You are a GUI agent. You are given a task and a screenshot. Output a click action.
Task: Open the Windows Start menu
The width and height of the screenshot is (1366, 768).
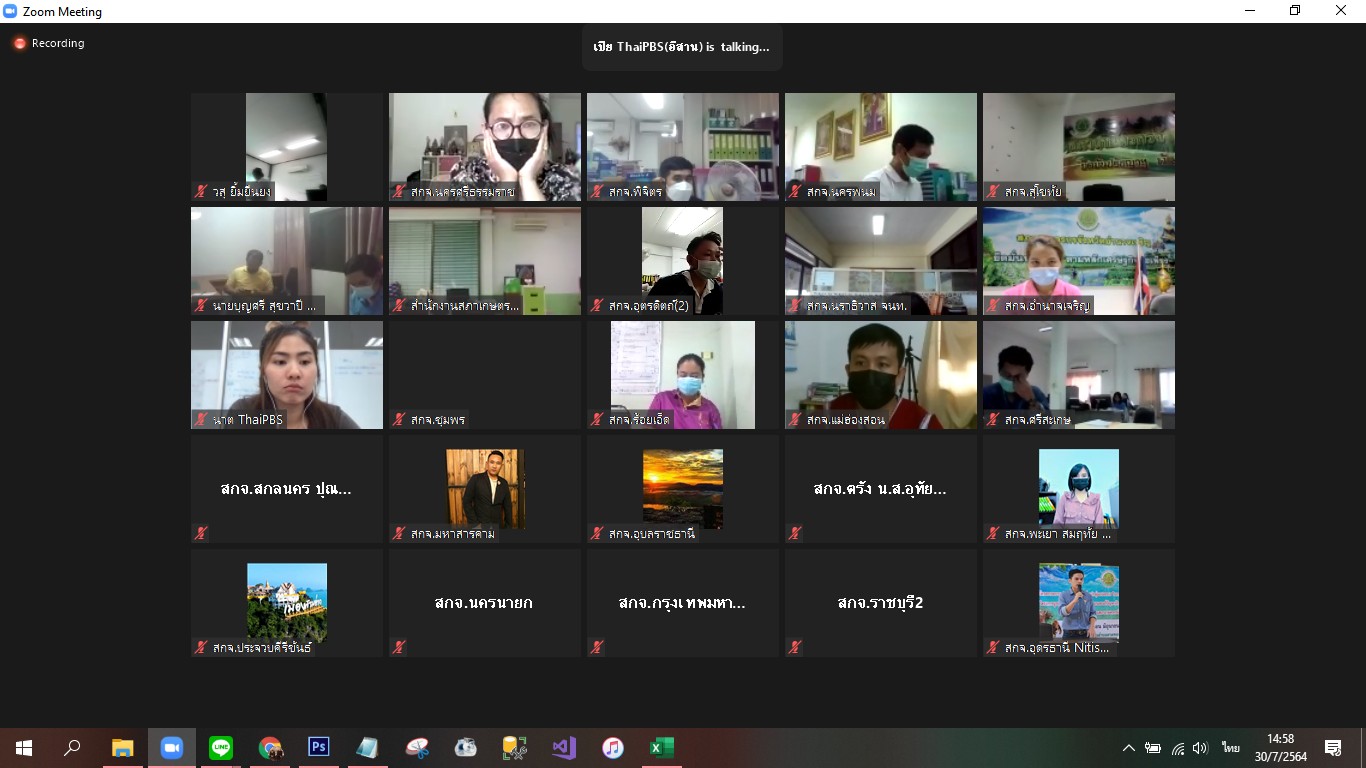click(x=24, y=748)
